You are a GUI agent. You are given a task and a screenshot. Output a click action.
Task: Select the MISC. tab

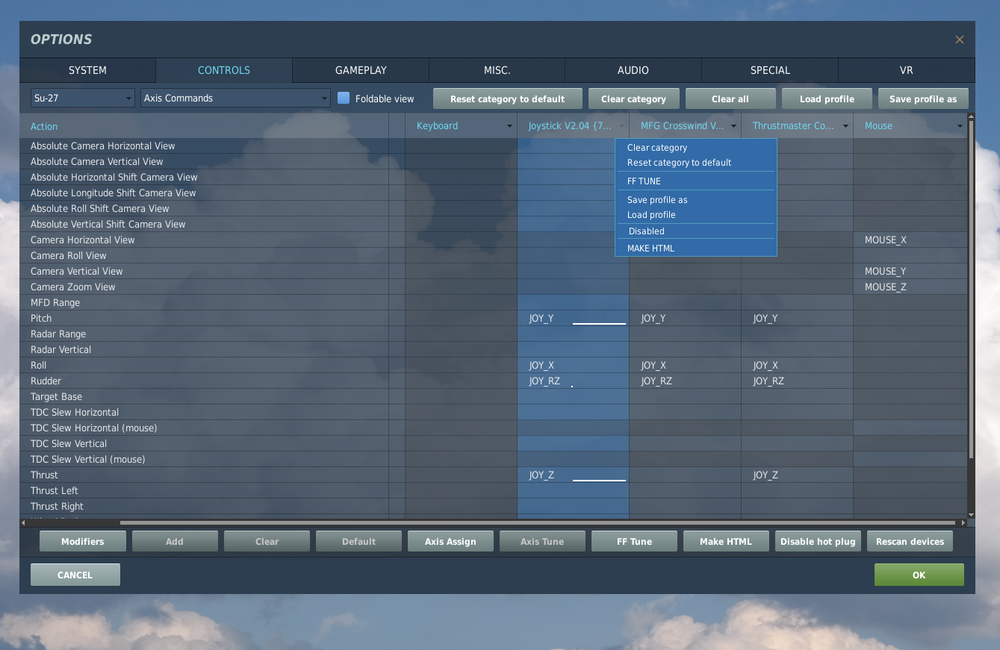click(497, 70)
